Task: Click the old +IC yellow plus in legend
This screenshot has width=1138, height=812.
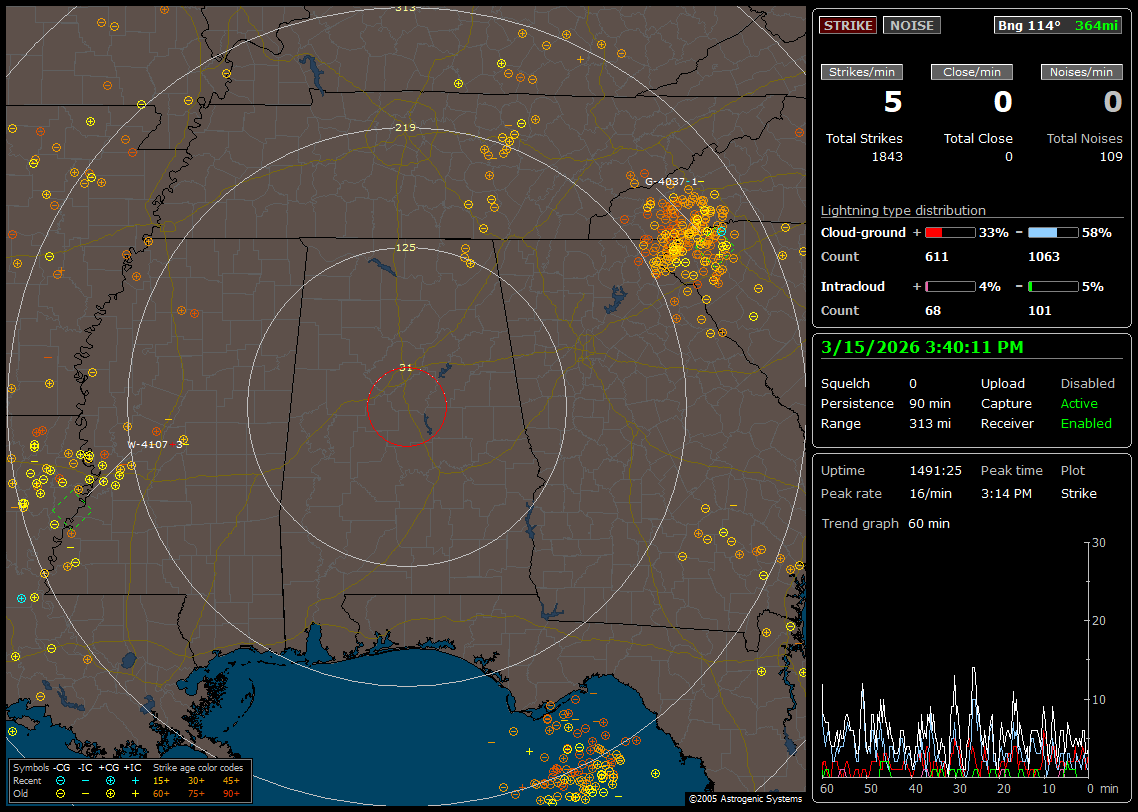Action: (135, 793)
